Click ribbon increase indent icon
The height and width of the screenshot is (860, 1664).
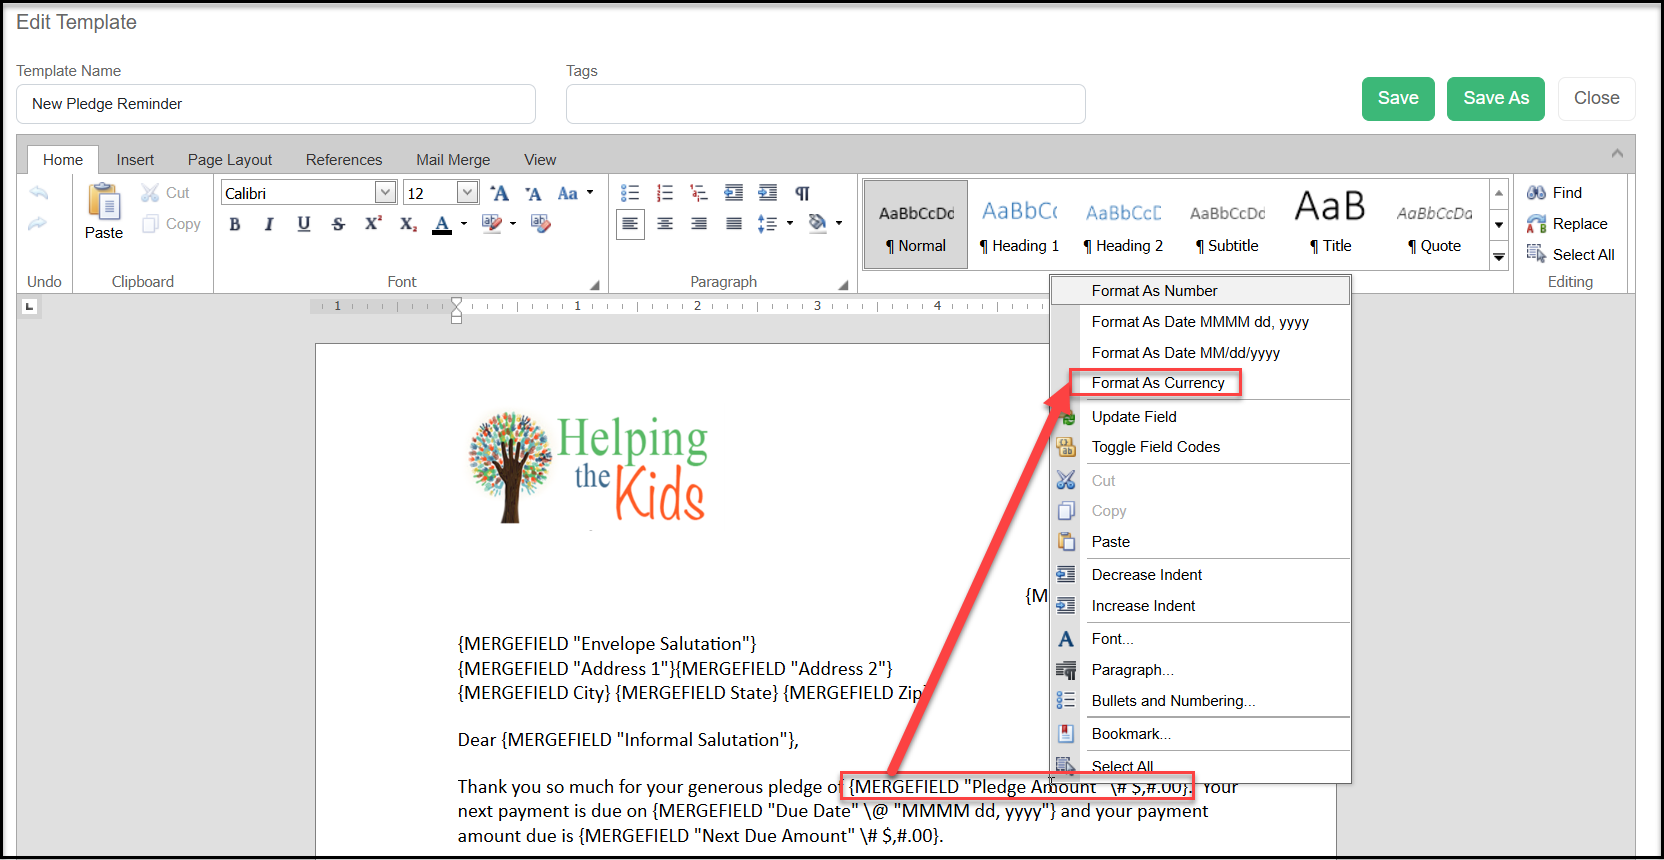[768, 193]
